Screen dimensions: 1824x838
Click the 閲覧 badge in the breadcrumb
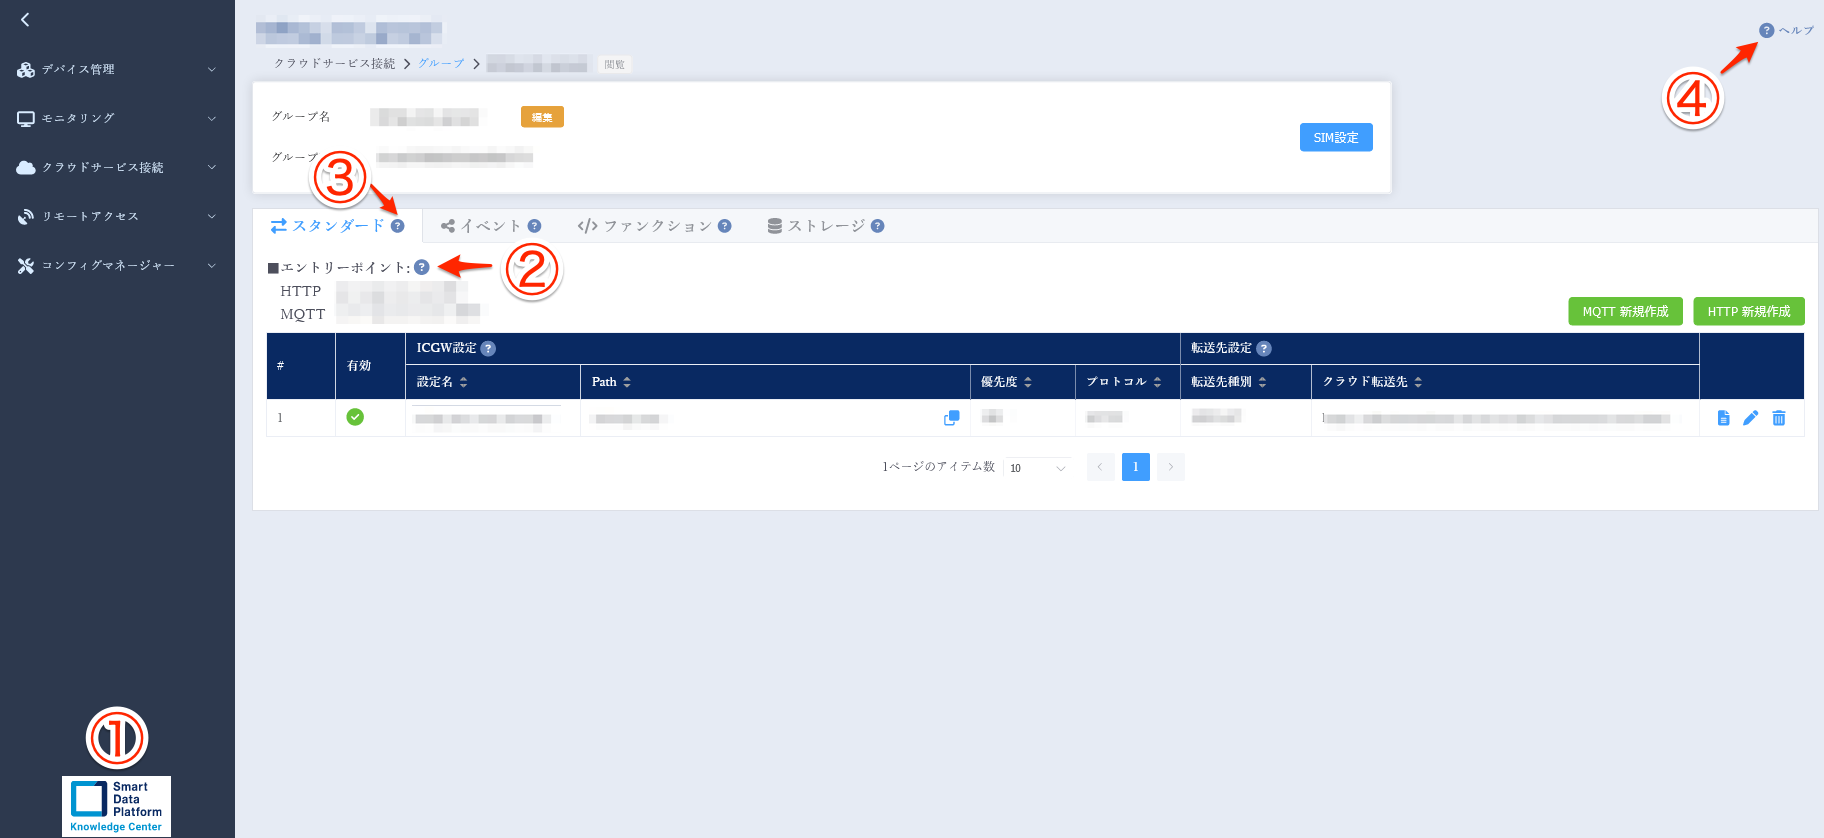tap(614, 64)
